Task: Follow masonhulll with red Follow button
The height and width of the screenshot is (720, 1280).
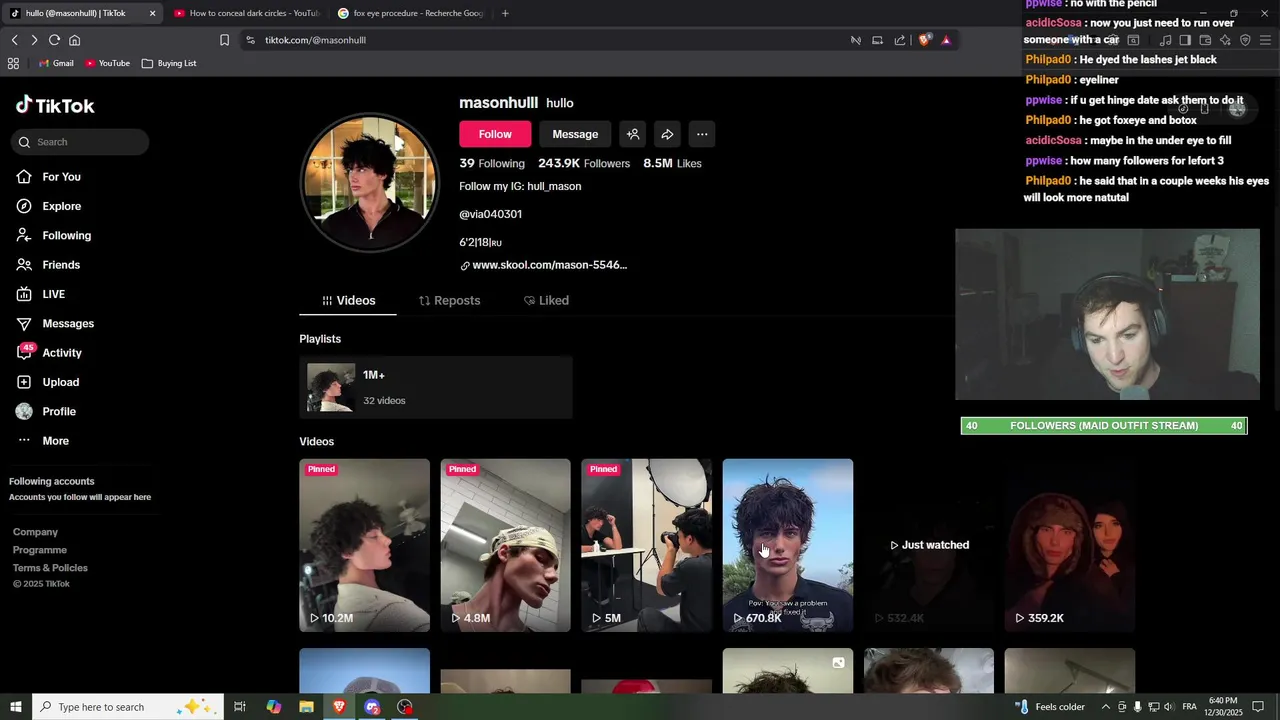Action: tap(495, 134)
